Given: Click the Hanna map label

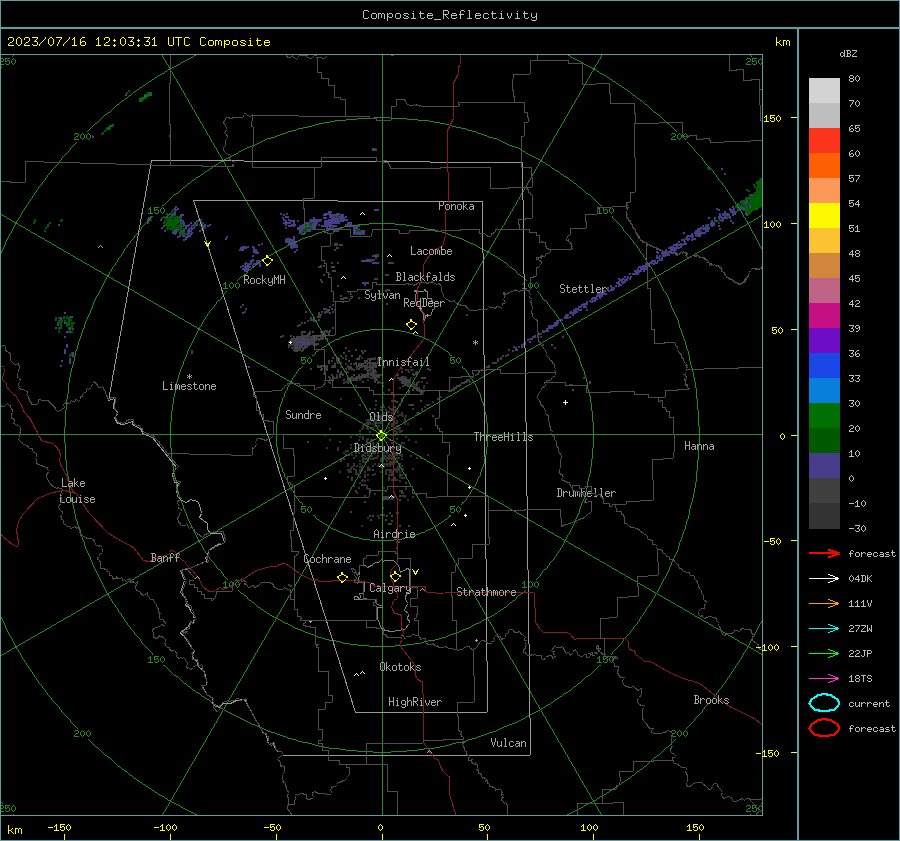Looking at the screenshot, I should [x=699, y=446].
